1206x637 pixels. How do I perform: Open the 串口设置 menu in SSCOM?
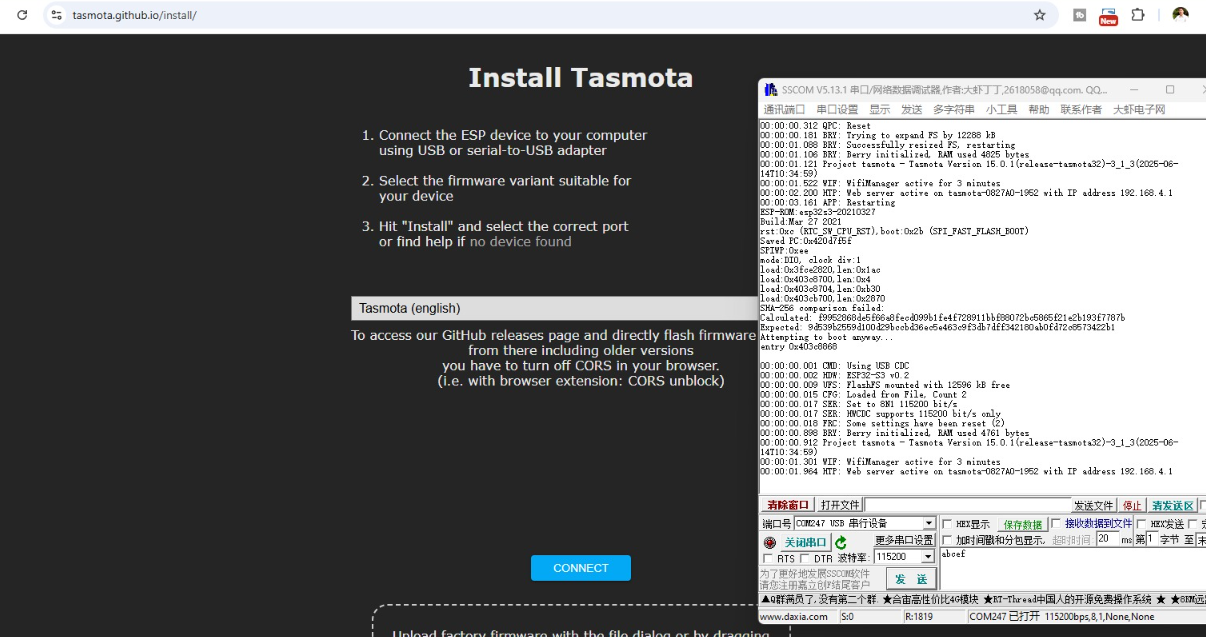(837, 109)
